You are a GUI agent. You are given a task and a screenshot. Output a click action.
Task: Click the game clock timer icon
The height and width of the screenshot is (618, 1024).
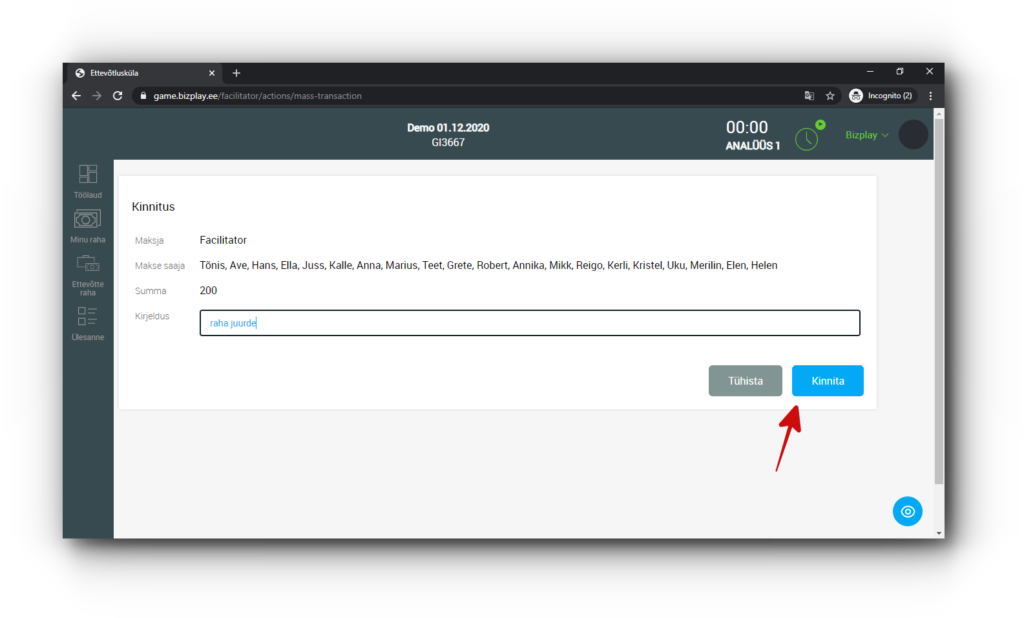pyautogui.click(x=807, y=139)
